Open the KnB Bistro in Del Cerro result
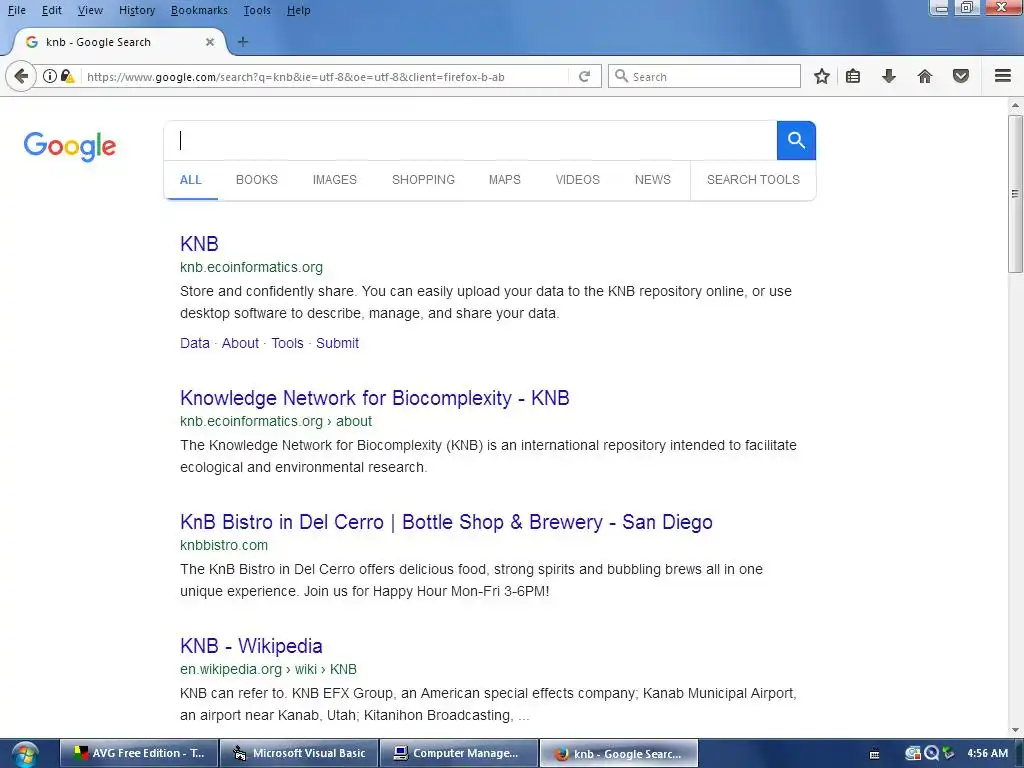1024x768 pixels. [446, 522]
